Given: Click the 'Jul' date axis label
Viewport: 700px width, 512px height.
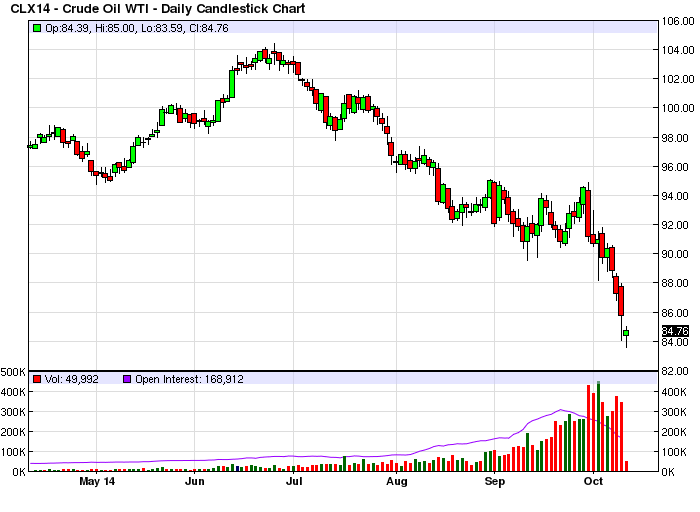Looking at the screenshot, I should point(294,481).
